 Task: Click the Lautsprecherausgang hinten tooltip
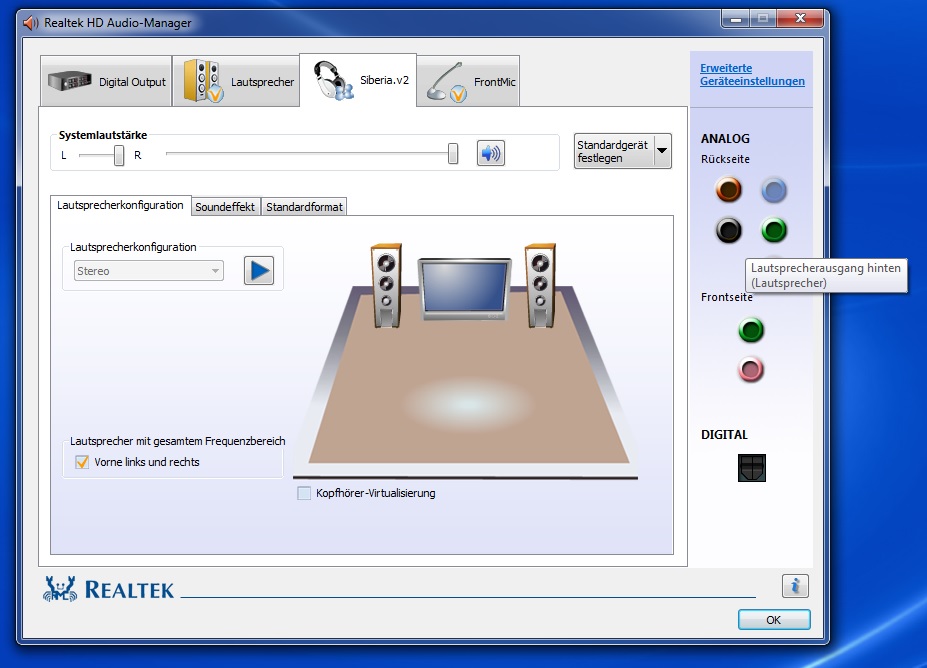coord(826,275)
